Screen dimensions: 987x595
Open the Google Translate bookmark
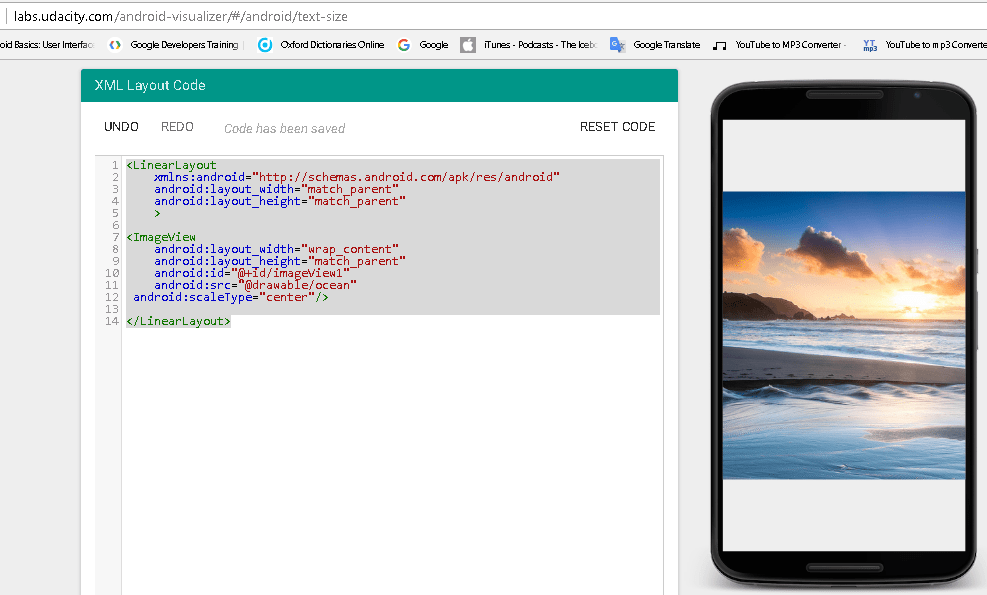click(x=655, y=44)
